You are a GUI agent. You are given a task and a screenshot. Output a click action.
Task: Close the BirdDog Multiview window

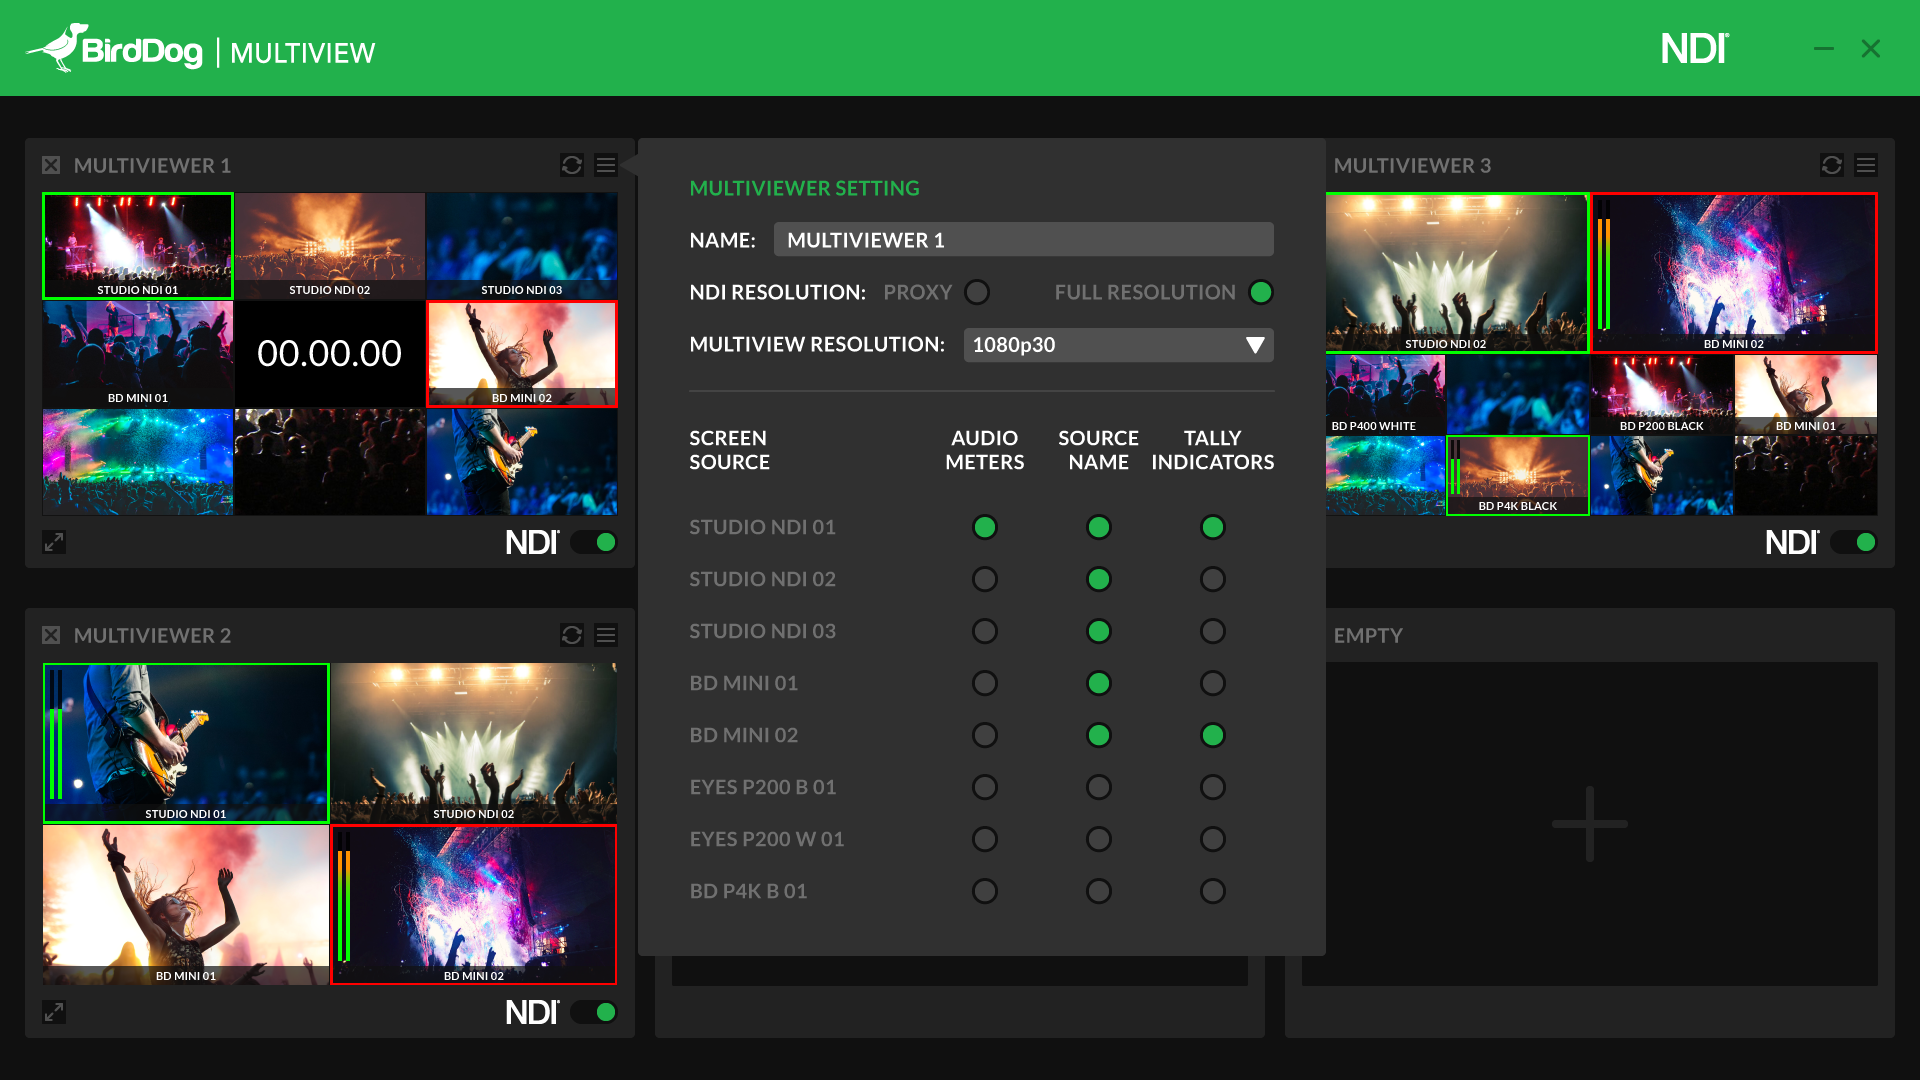[x=1871, y=48]
